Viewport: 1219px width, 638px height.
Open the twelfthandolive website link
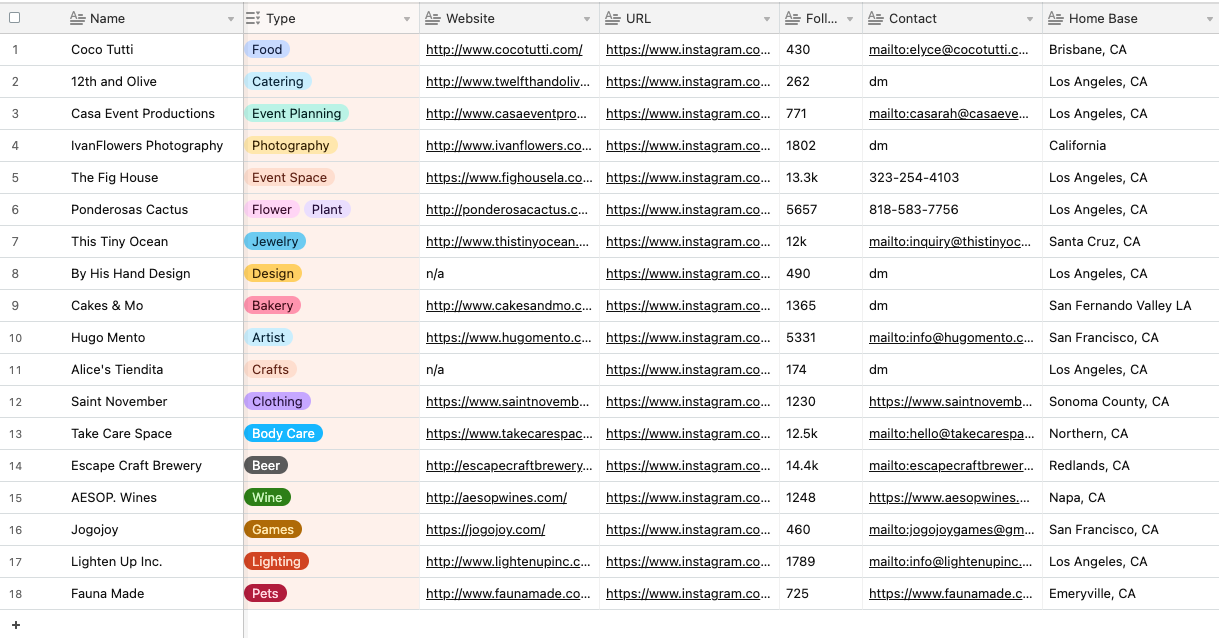coord(508,81)
